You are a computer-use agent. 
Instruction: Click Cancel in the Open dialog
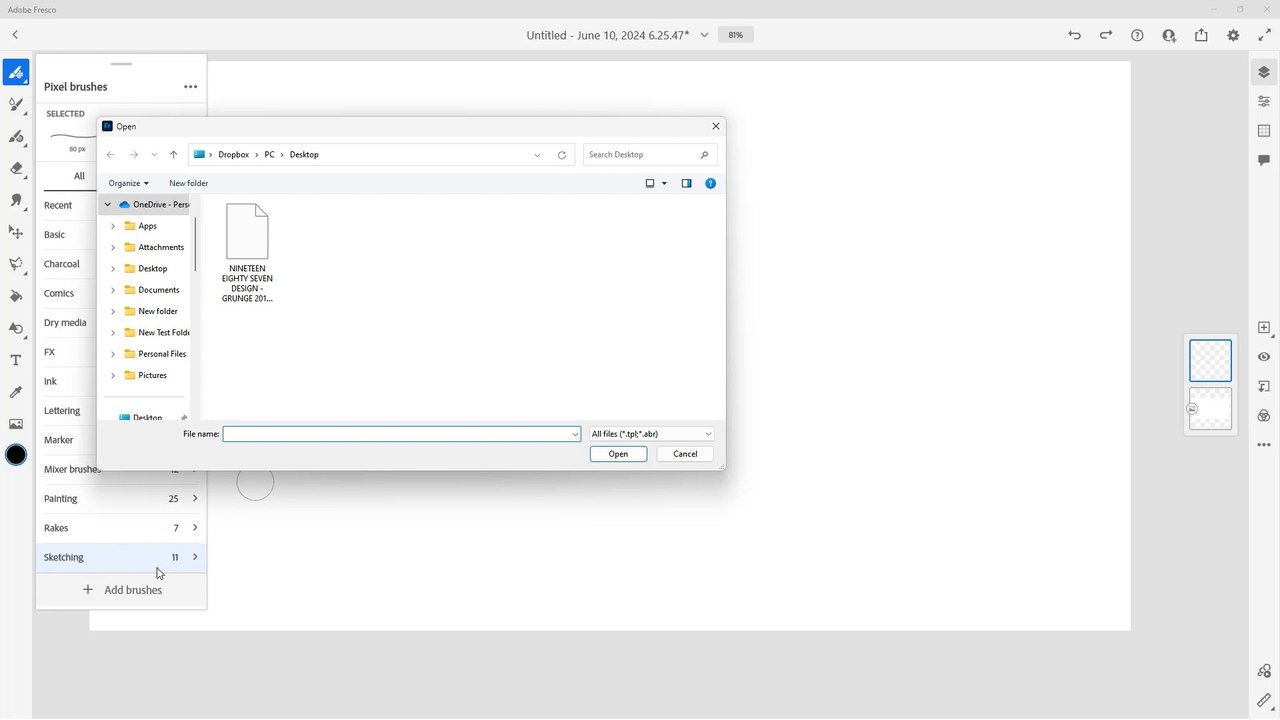(685, 454)
